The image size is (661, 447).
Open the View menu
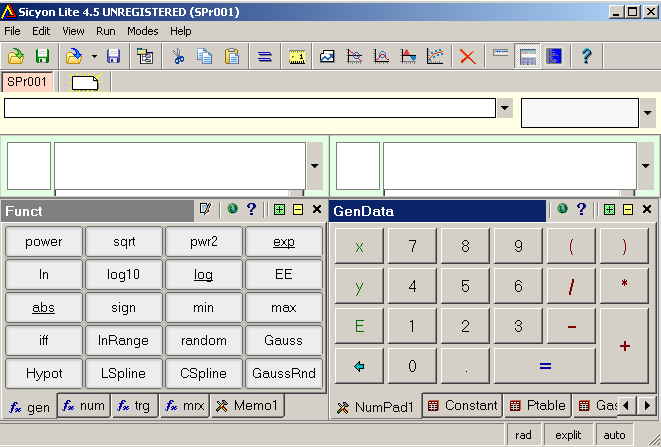[x=73, y=31]
